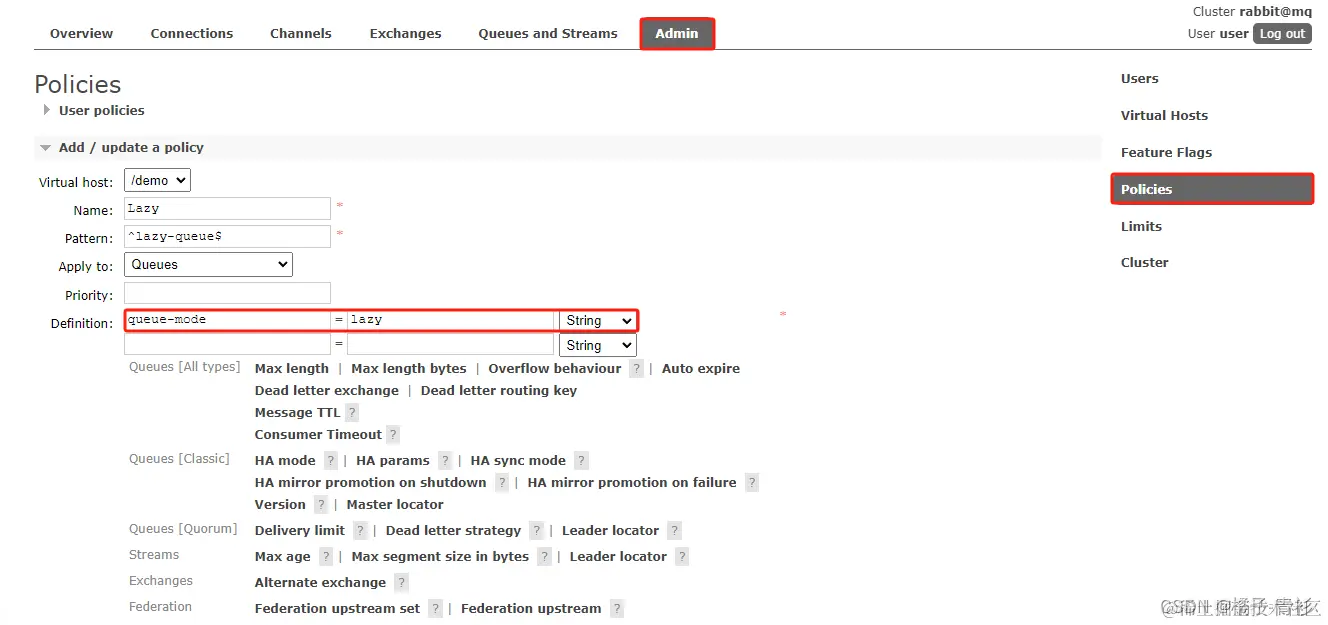The height and width of the screenshot is (625, 1328).
Task: Click the empty Priority input field
Action: [227, 293]
